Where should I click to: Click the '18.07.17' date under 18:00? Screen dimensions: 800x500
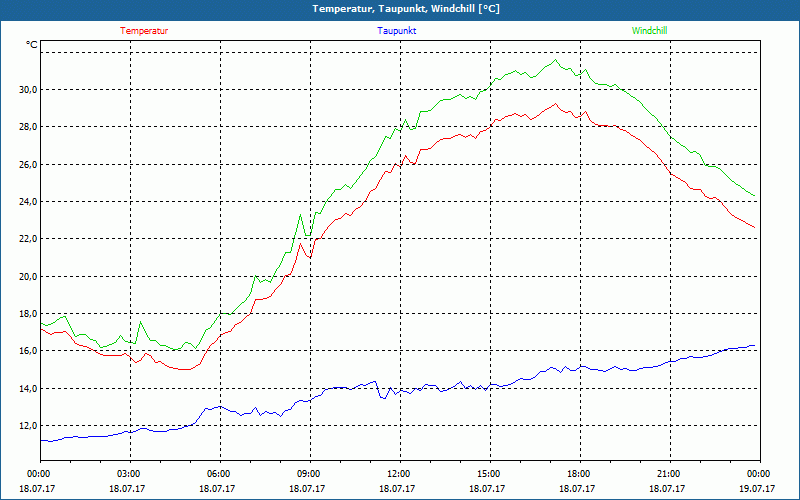point(578,489)
